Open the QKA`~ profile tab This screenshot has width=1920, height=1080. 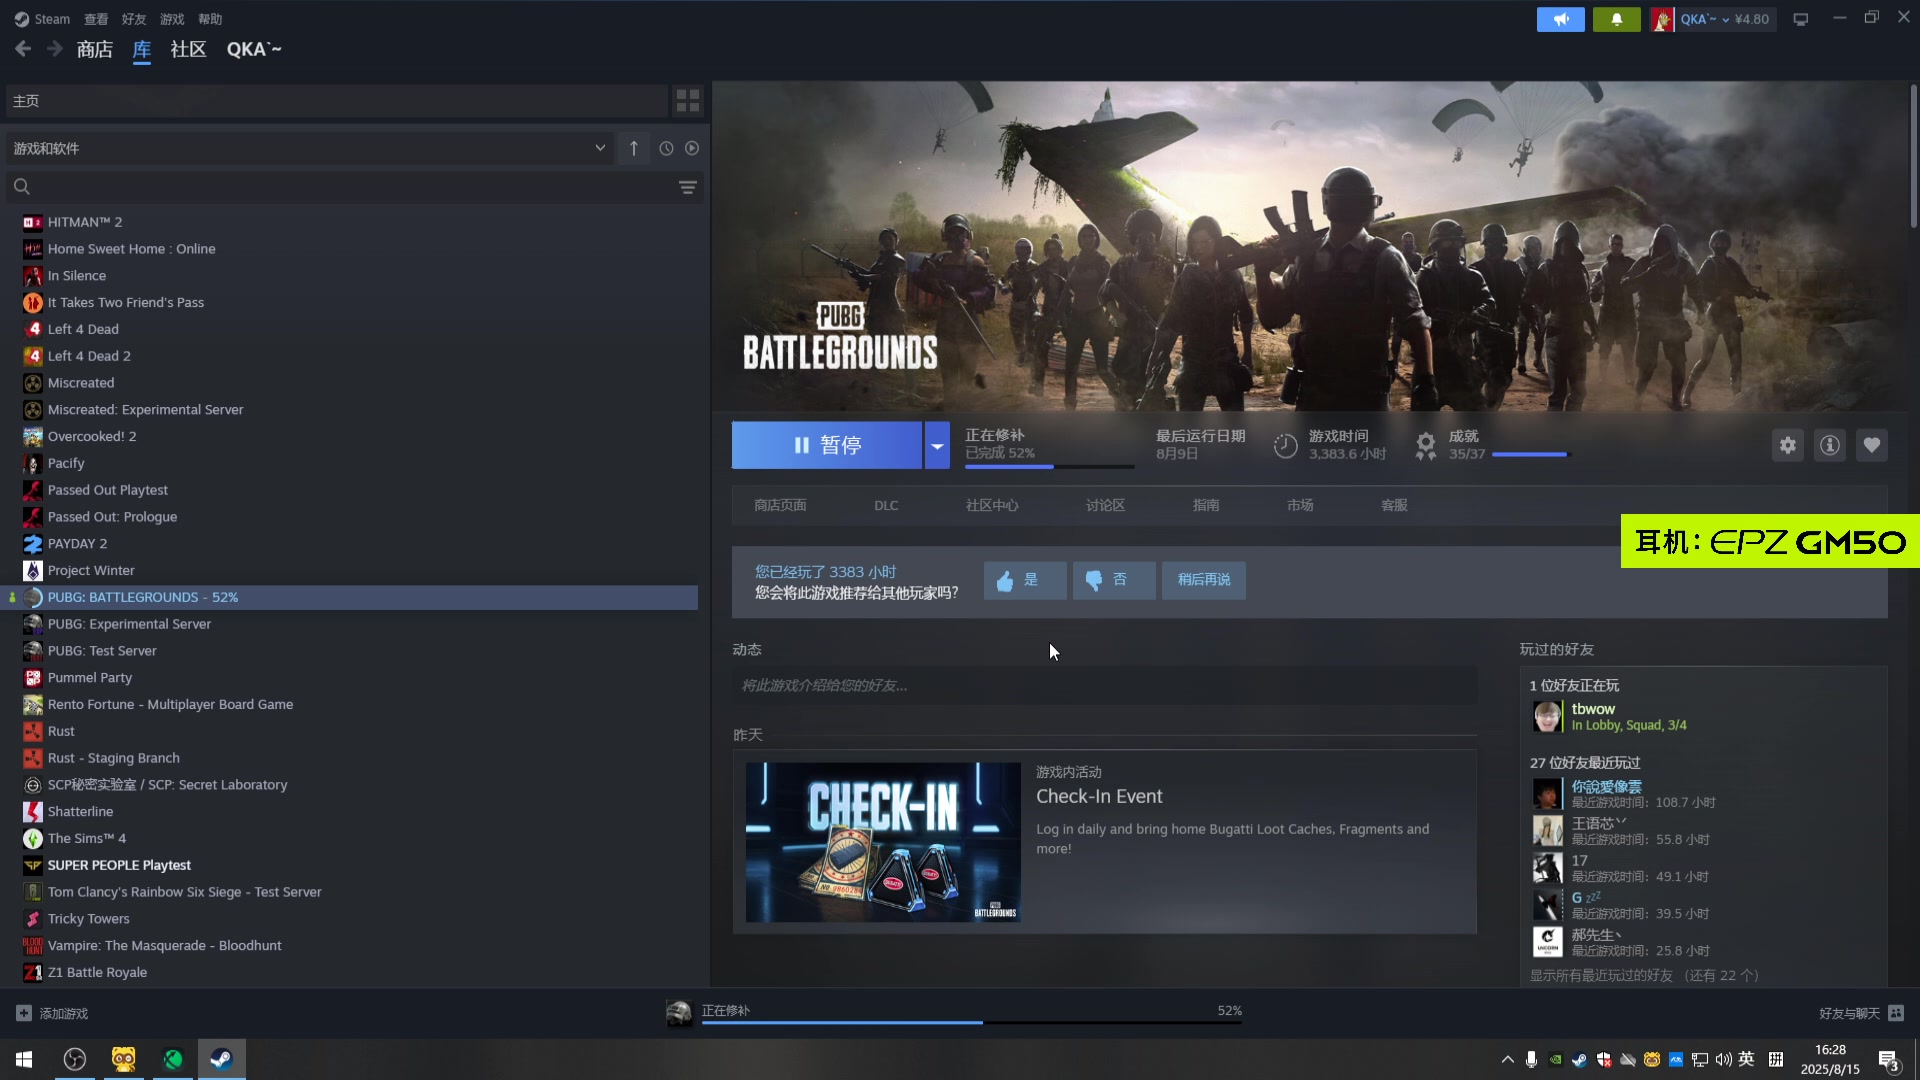(x=254, y=49)
